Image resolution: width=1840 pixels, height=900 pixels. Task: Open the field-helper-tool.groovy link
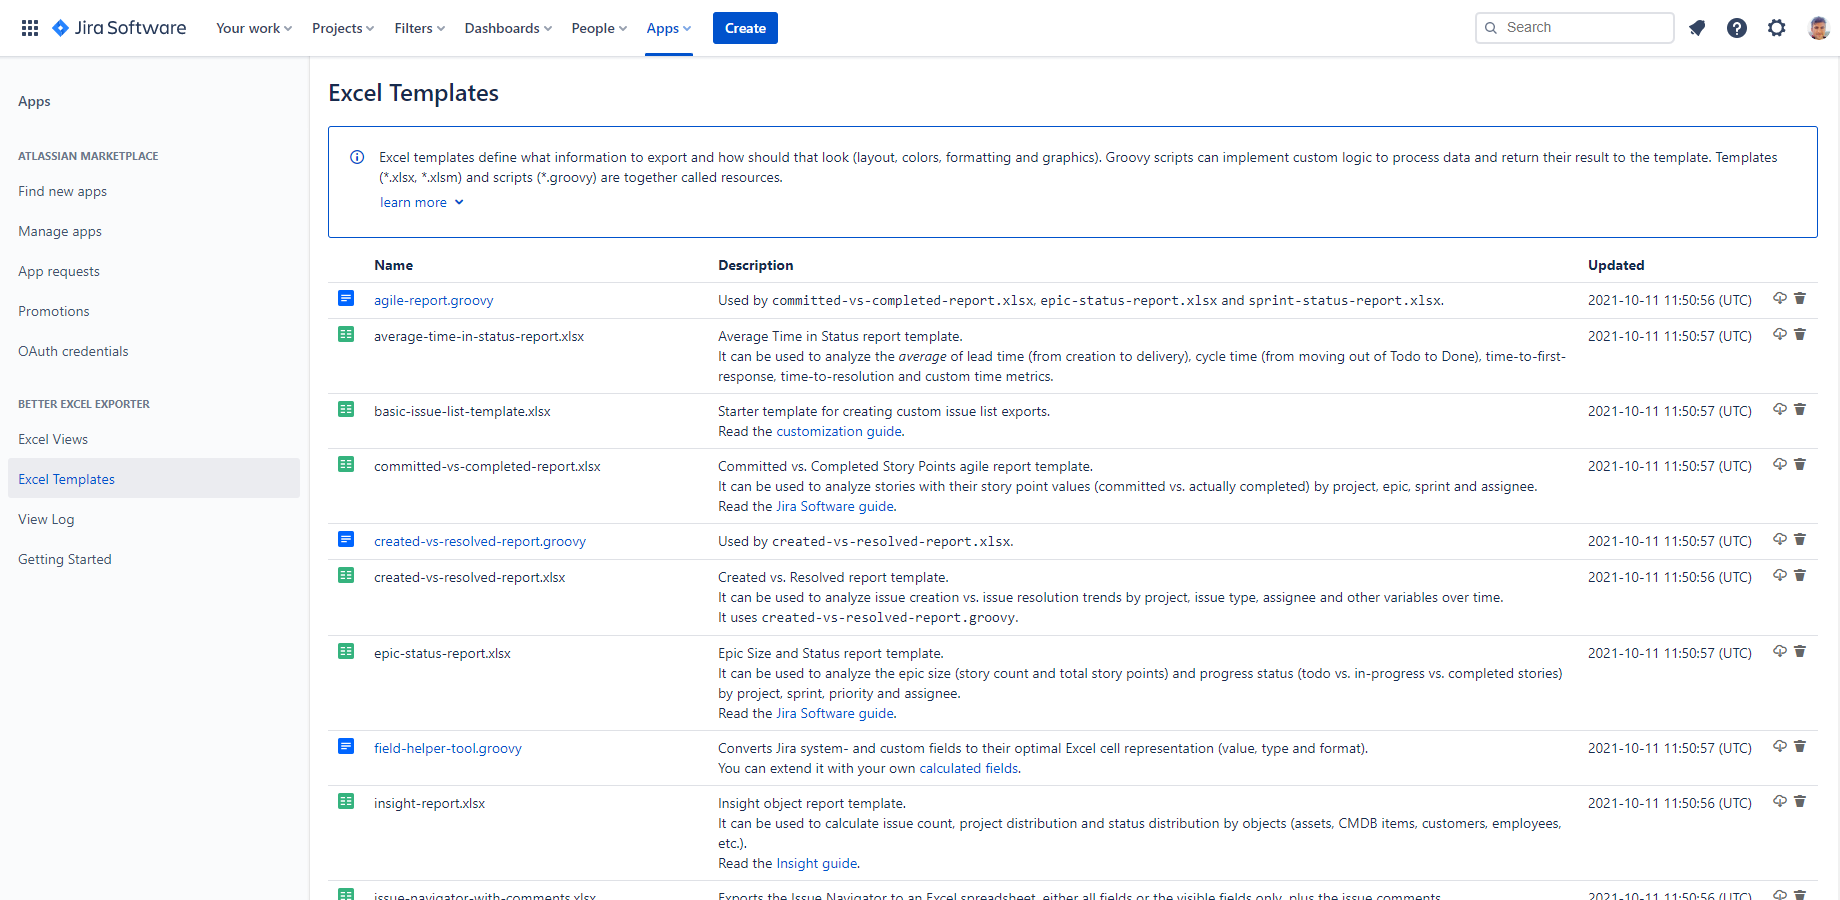(448, 748)
